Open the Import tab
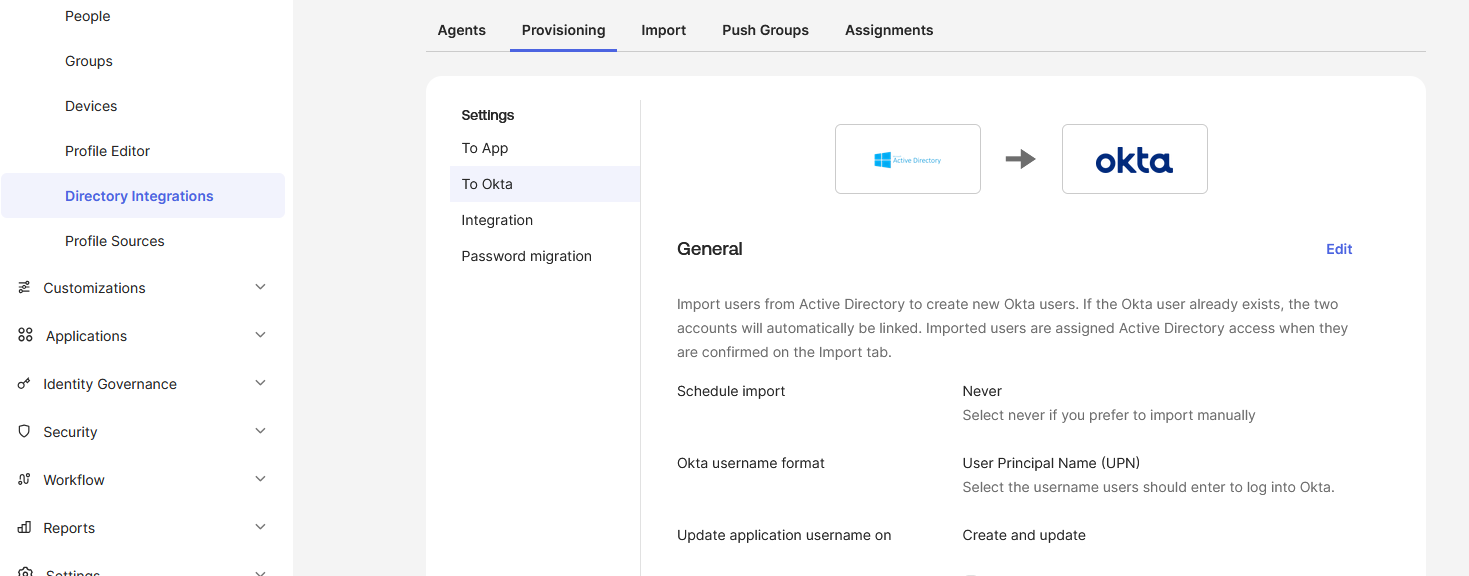The width and height of the screenshot is (1469, 576). pos(664,30)
